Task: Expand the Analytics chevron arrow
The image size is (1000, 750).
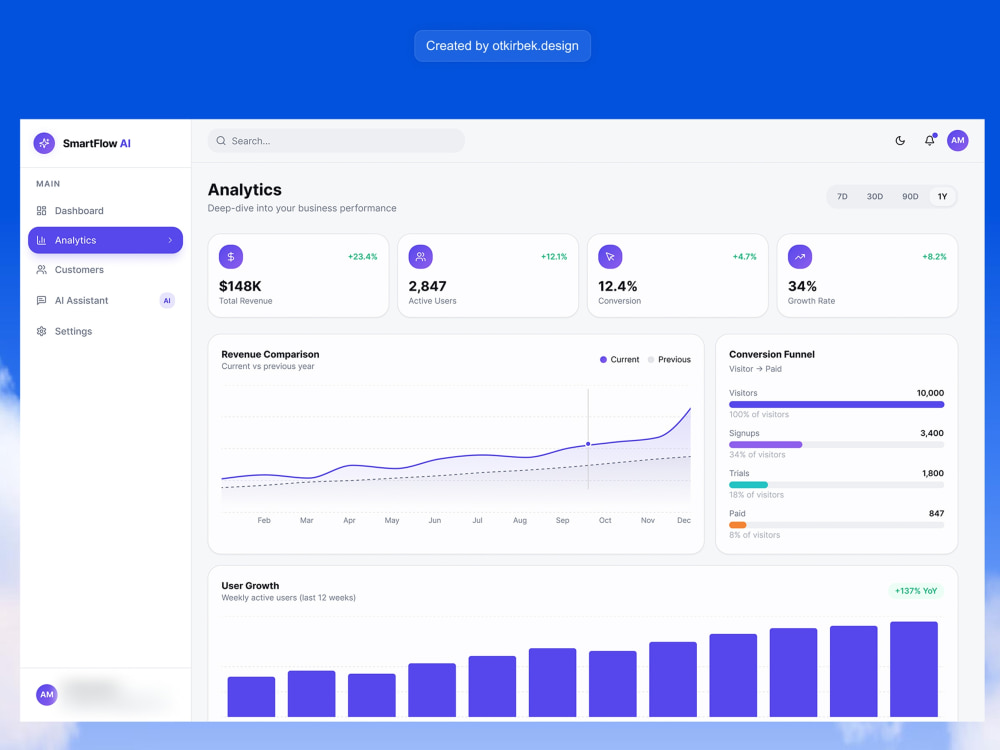Action: [170, 240]
